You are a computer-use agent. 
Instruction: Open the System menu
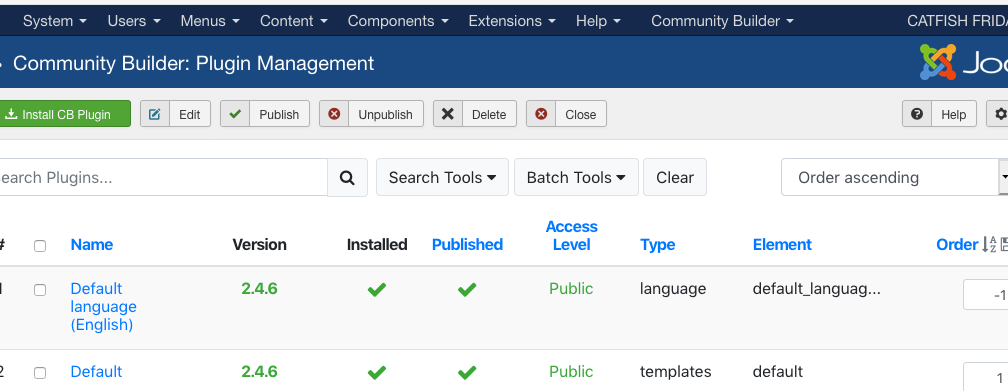click(x=55, y=21)
